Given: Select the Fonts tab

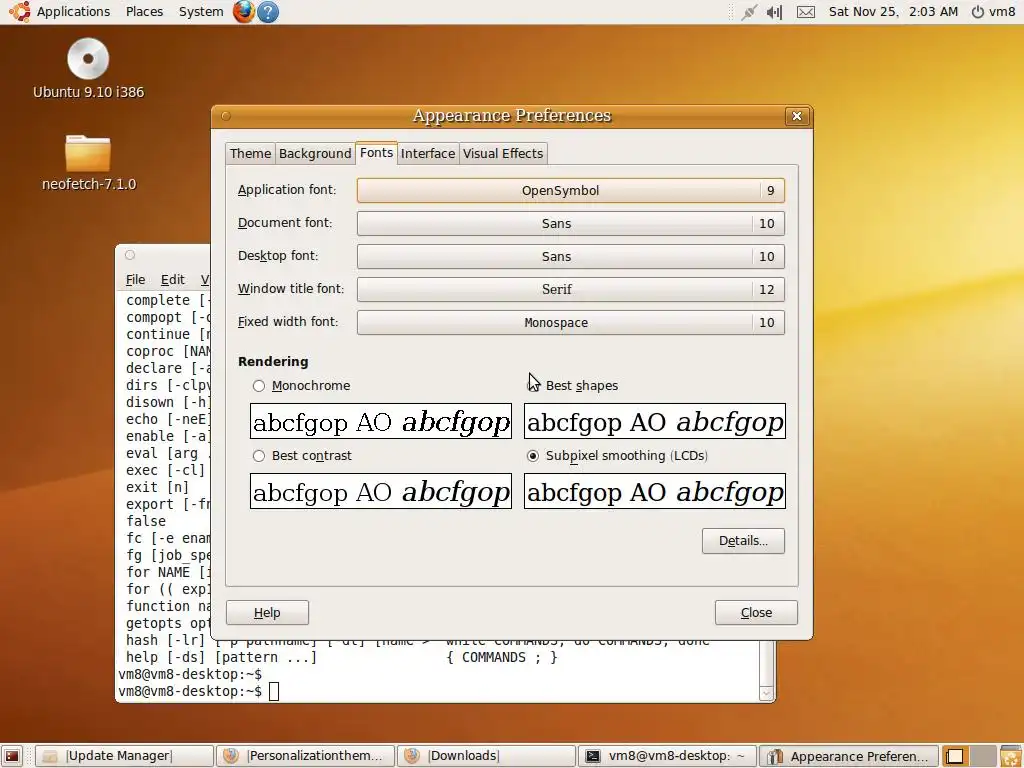Looking at the screenshot, I should tap(376, 153).
